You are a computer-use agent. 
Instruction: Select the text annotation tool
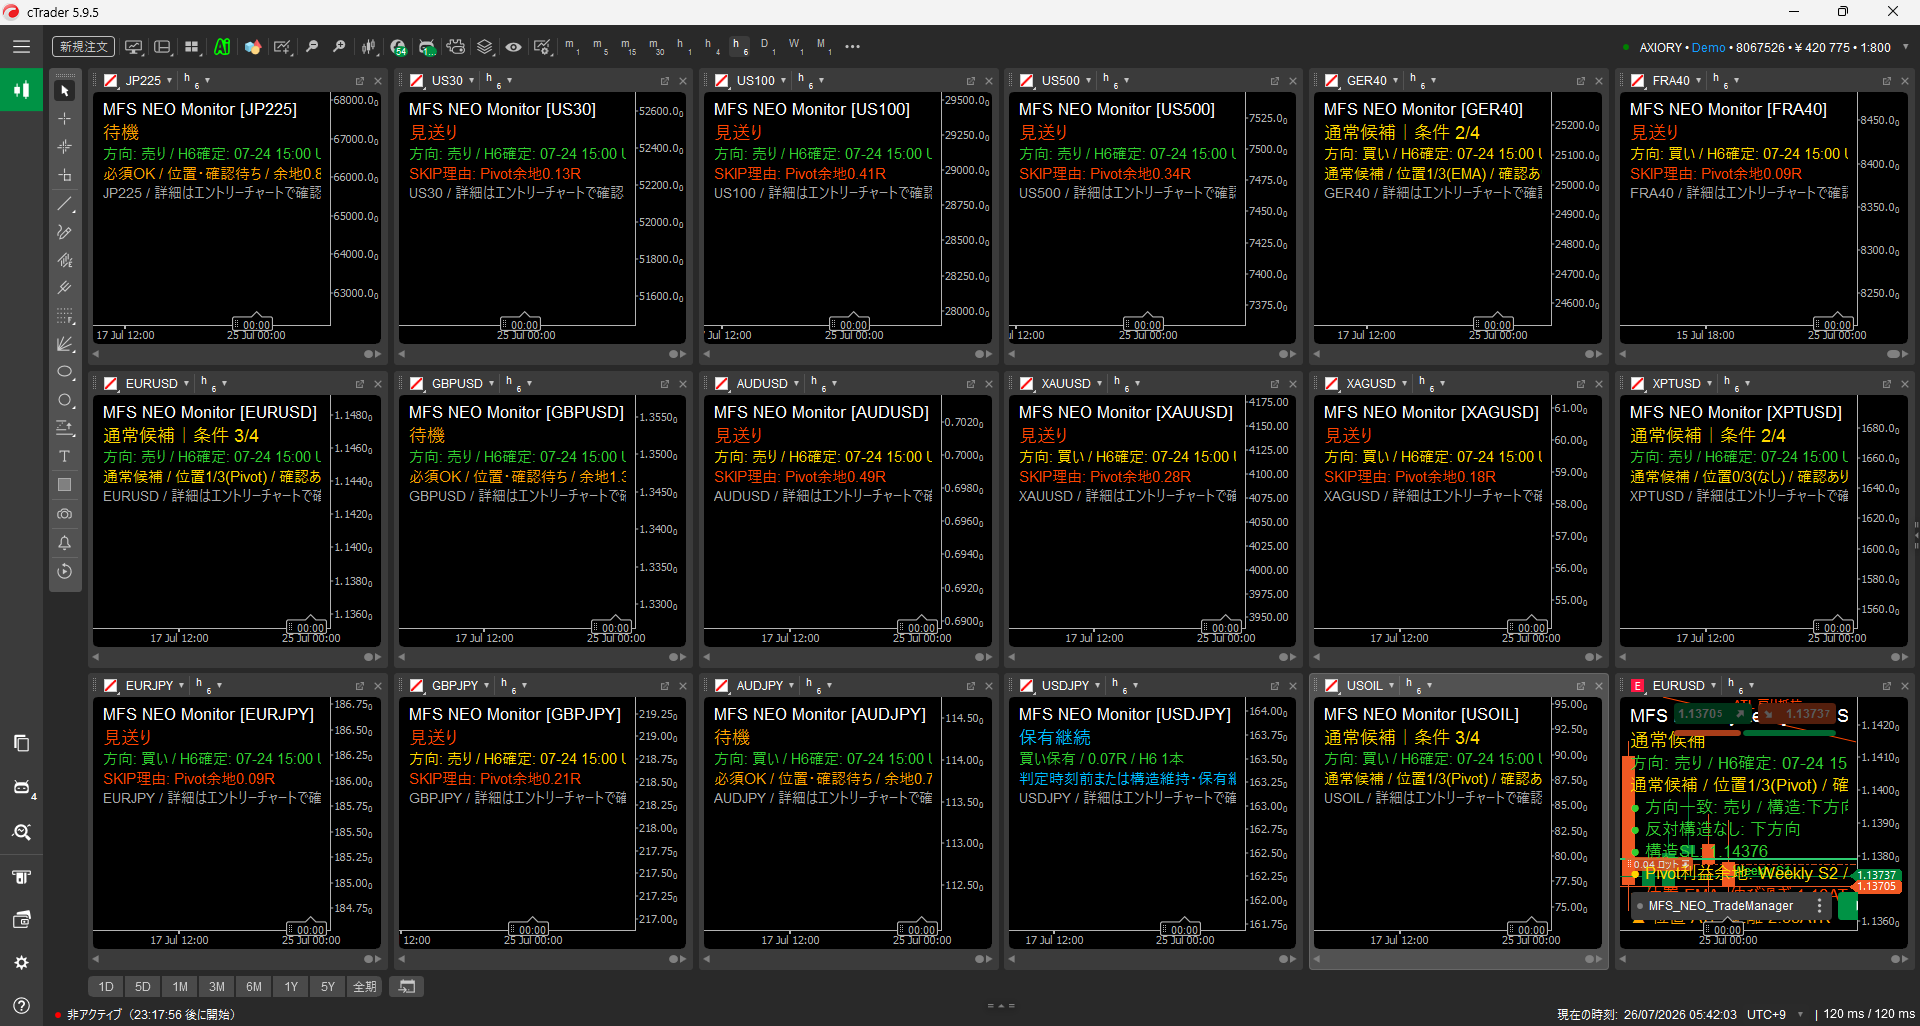[x=65, y=457]
